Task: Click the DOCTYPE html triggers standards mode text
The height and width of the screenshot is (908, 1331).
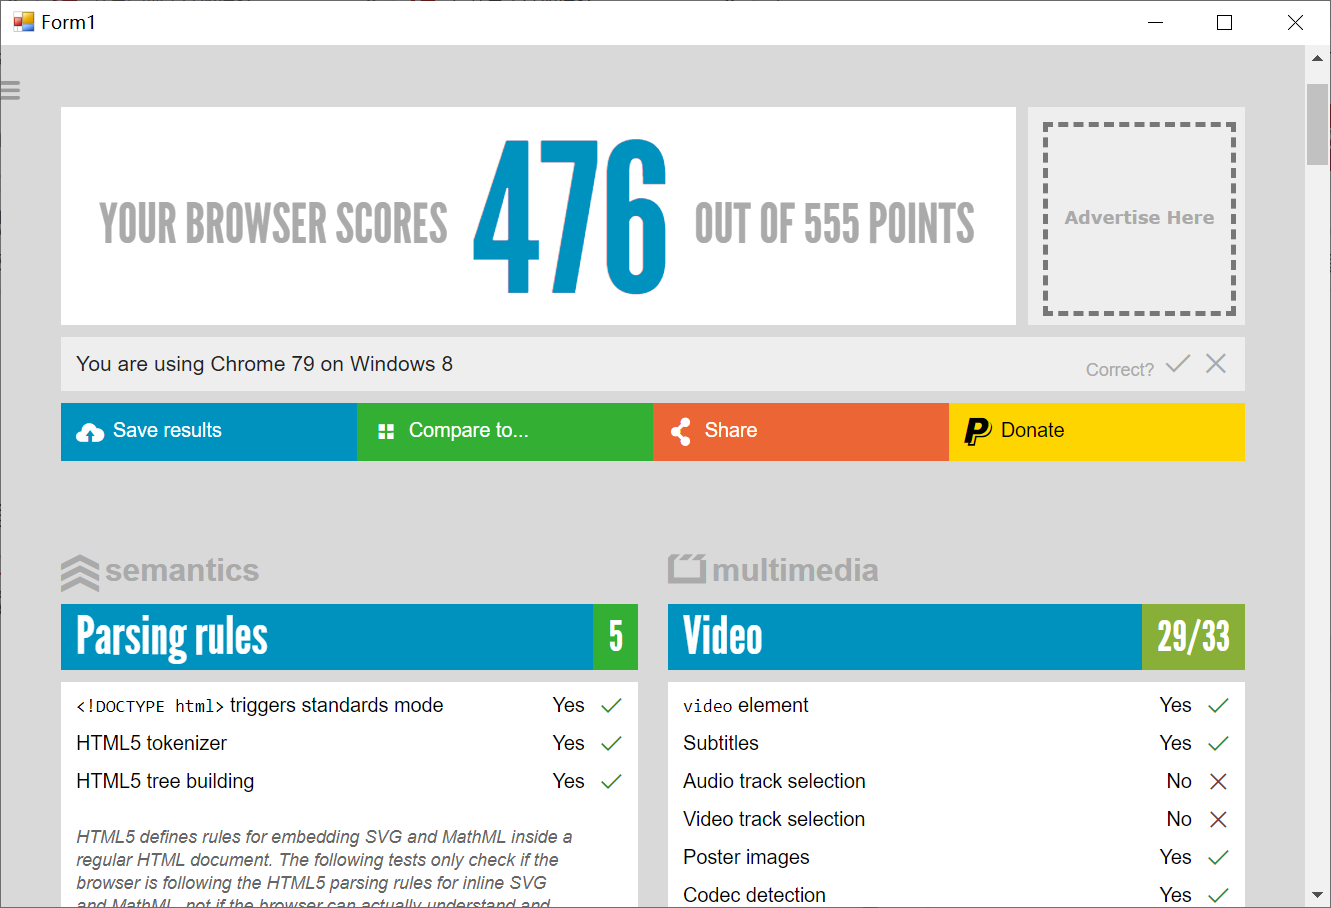Action: click(x=260, y=706)
